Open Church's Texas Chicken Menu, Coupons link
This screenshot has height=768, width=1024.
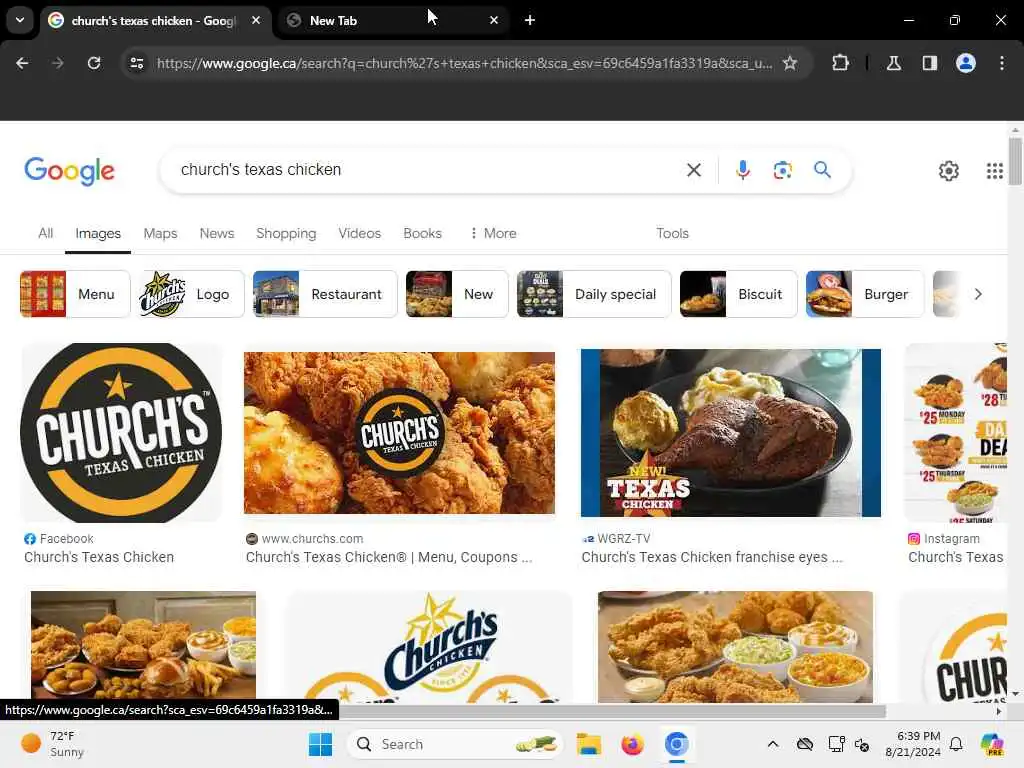pos(389,557)
